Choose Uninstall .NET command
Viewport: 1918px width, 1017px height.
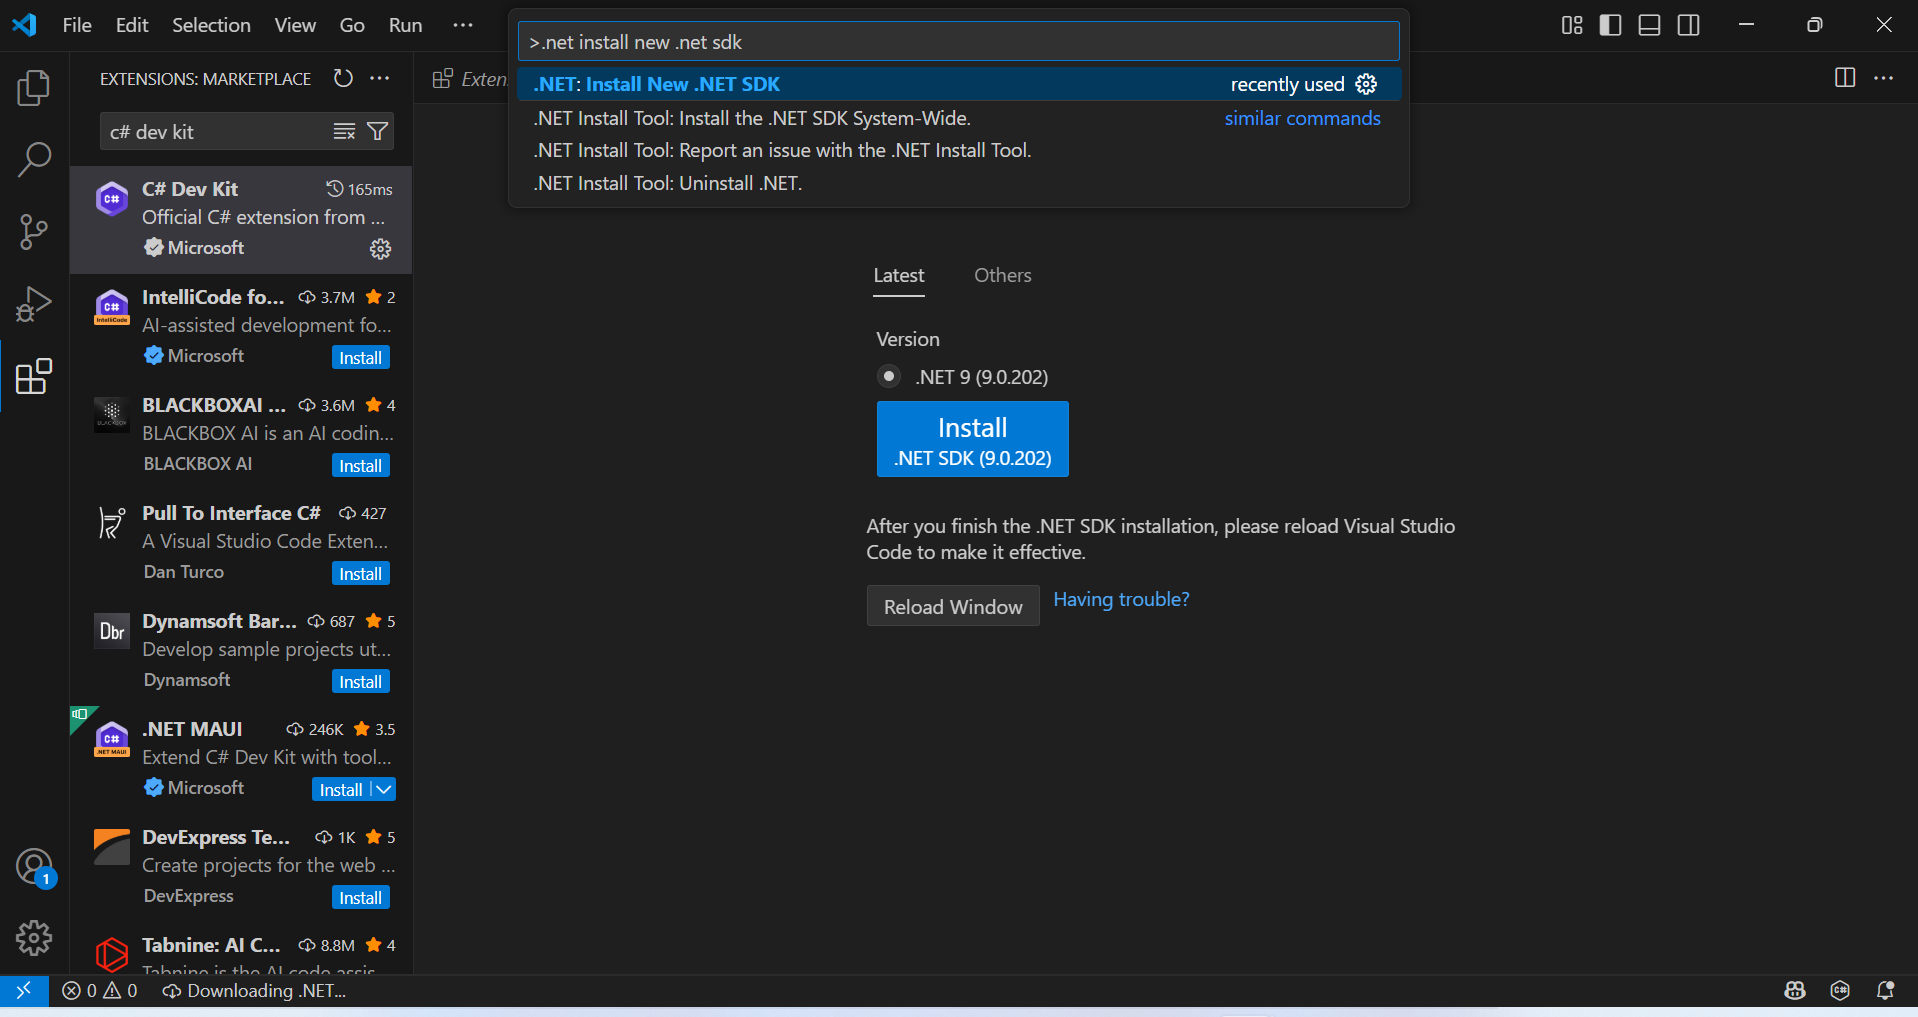(x=959, y=183)
